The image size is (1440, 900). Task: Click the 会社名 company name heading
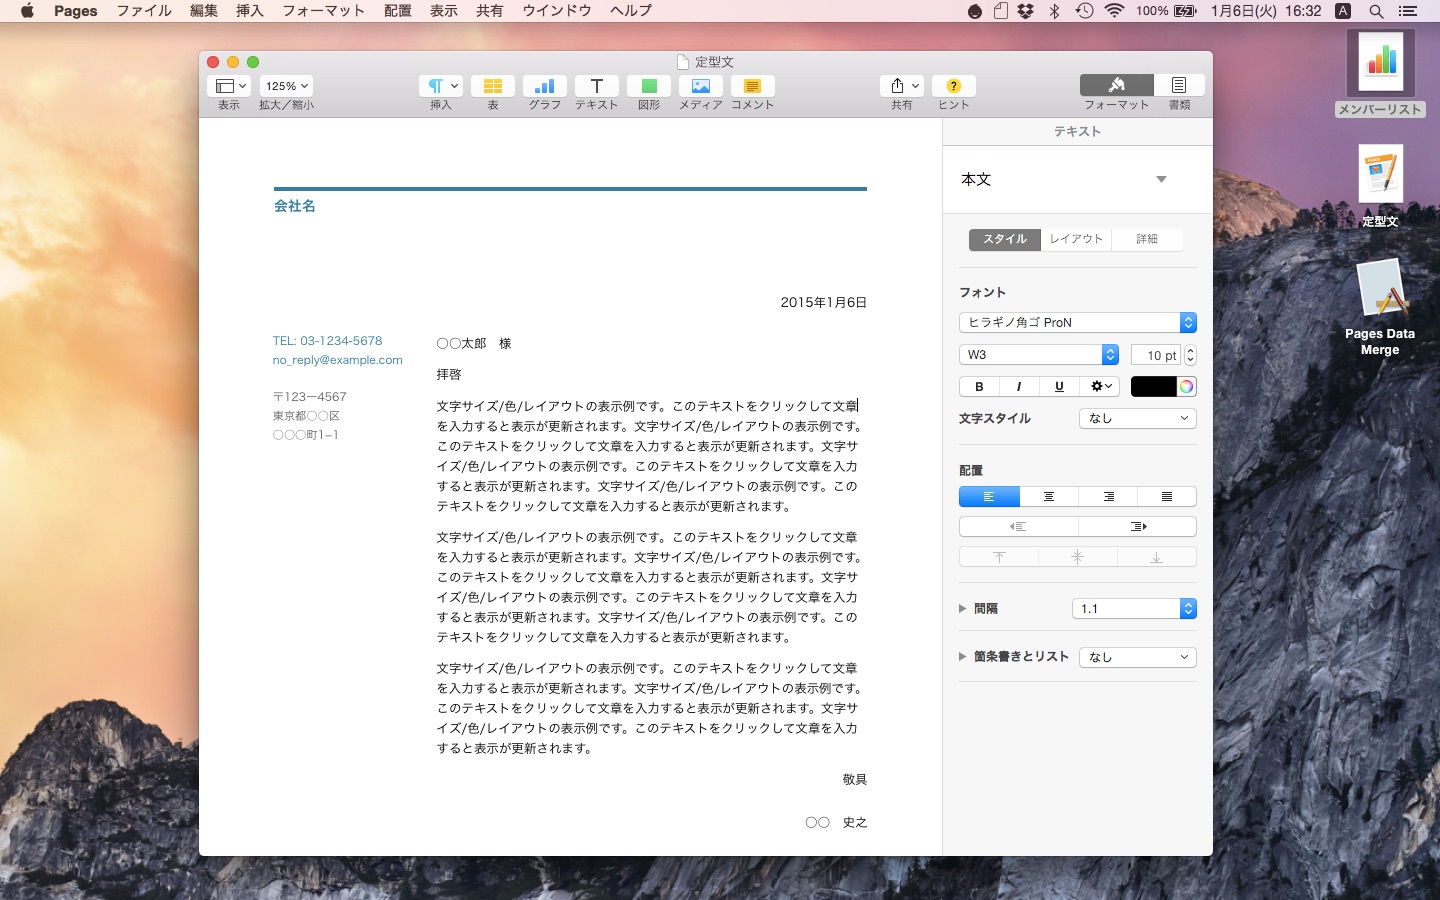(x=294, y=206)
